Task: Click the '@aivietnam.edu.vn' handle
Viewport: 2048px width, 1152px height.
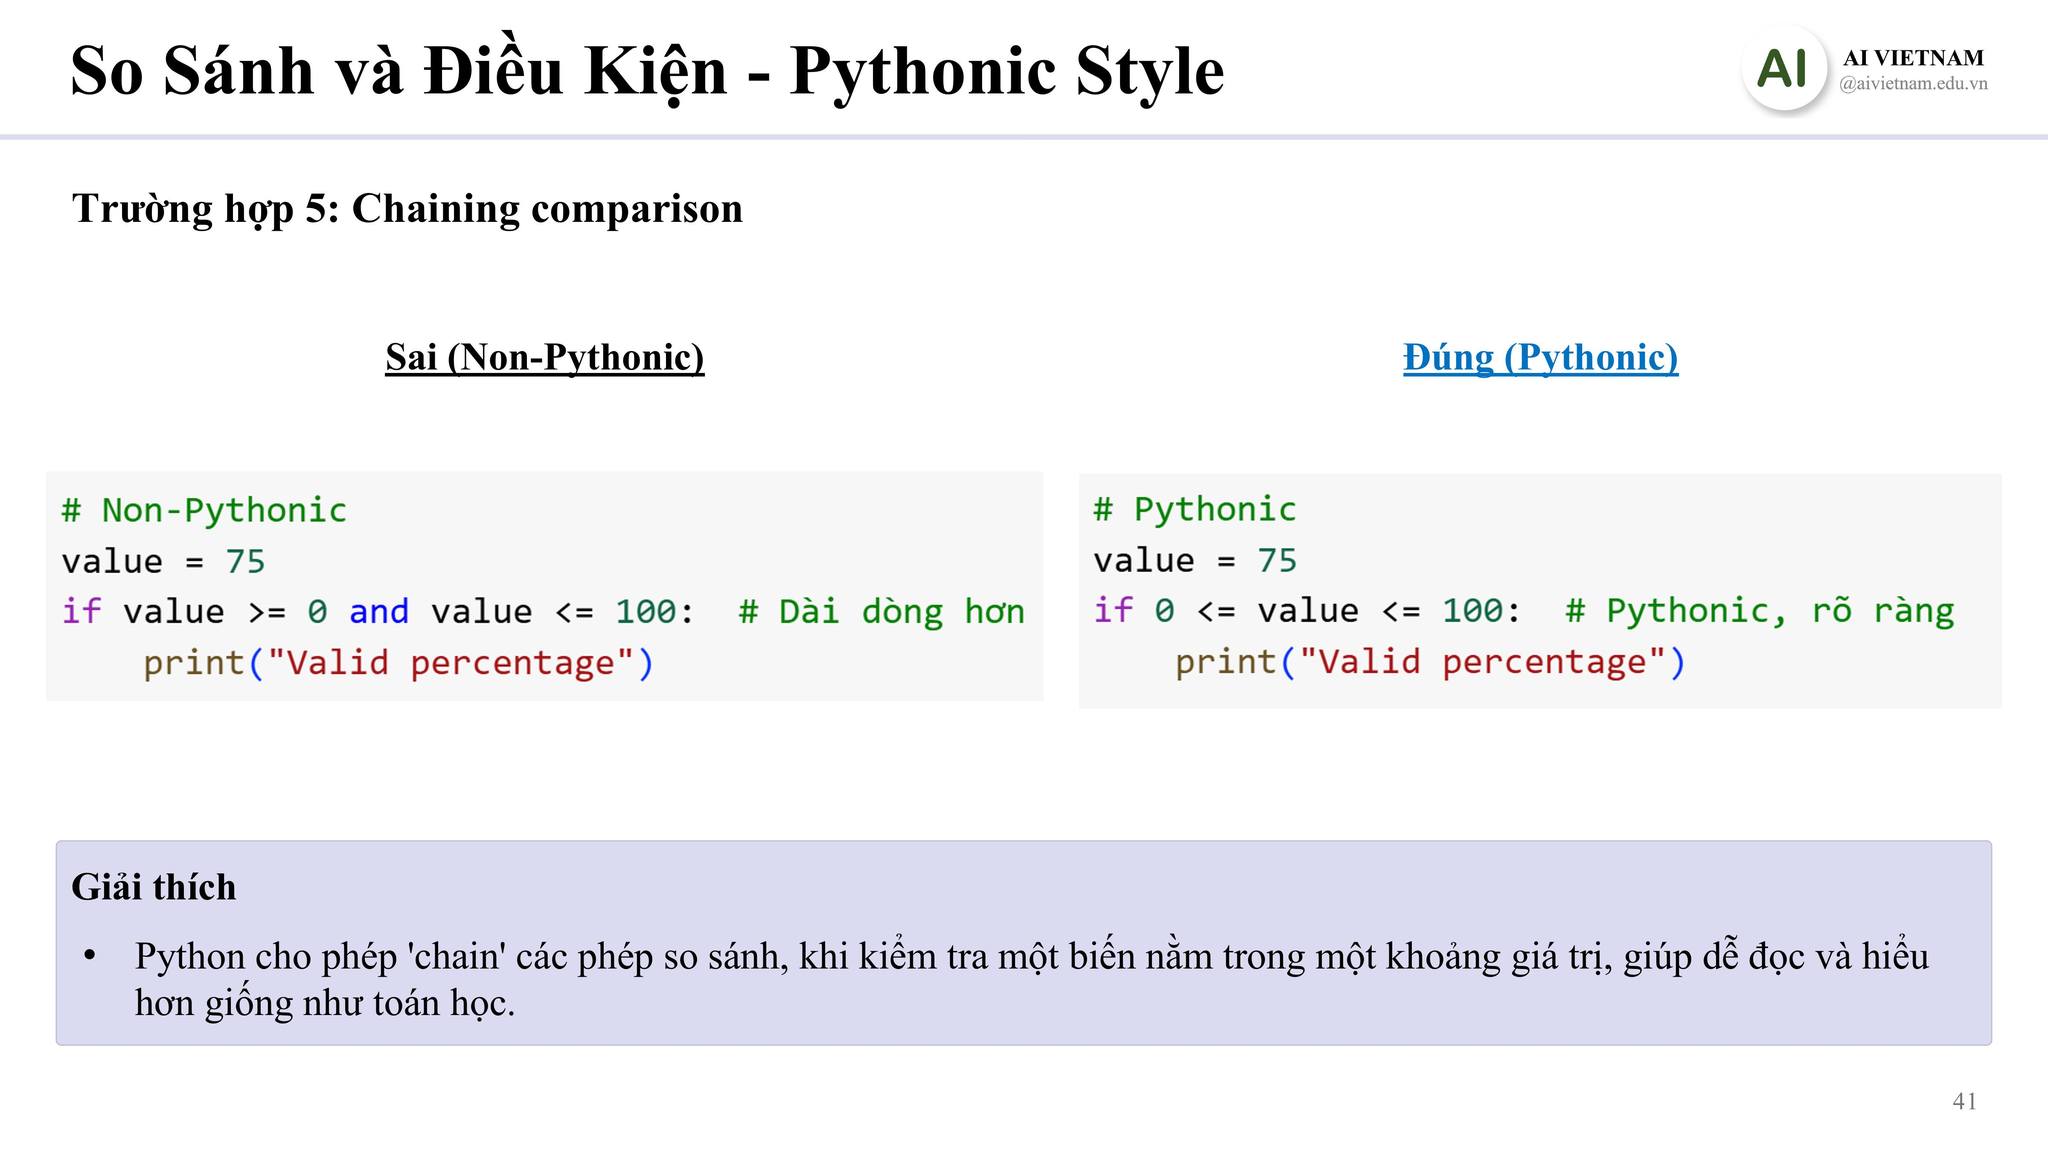Action: [1913, 84]
